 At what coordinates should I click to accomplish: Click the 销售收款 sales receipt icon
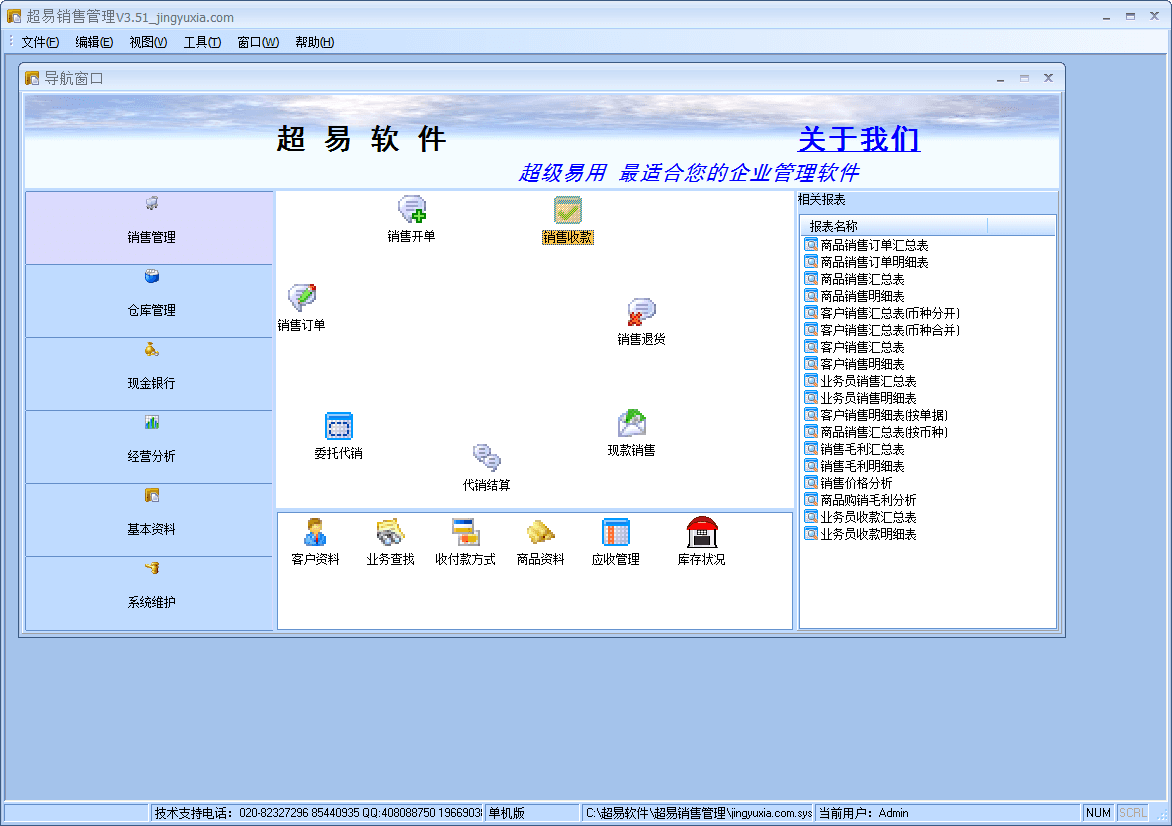(x=568, y=211)
